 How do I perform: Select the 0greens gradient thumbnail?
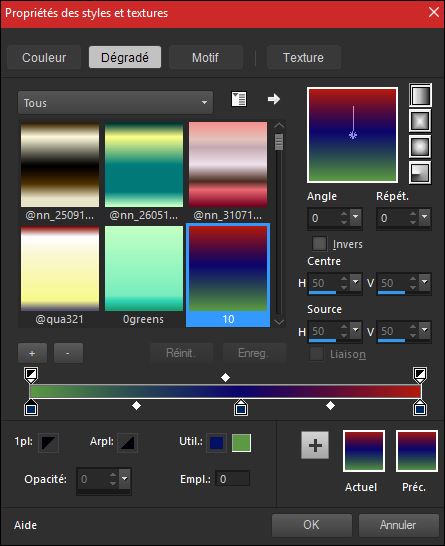tap(144, 275)
